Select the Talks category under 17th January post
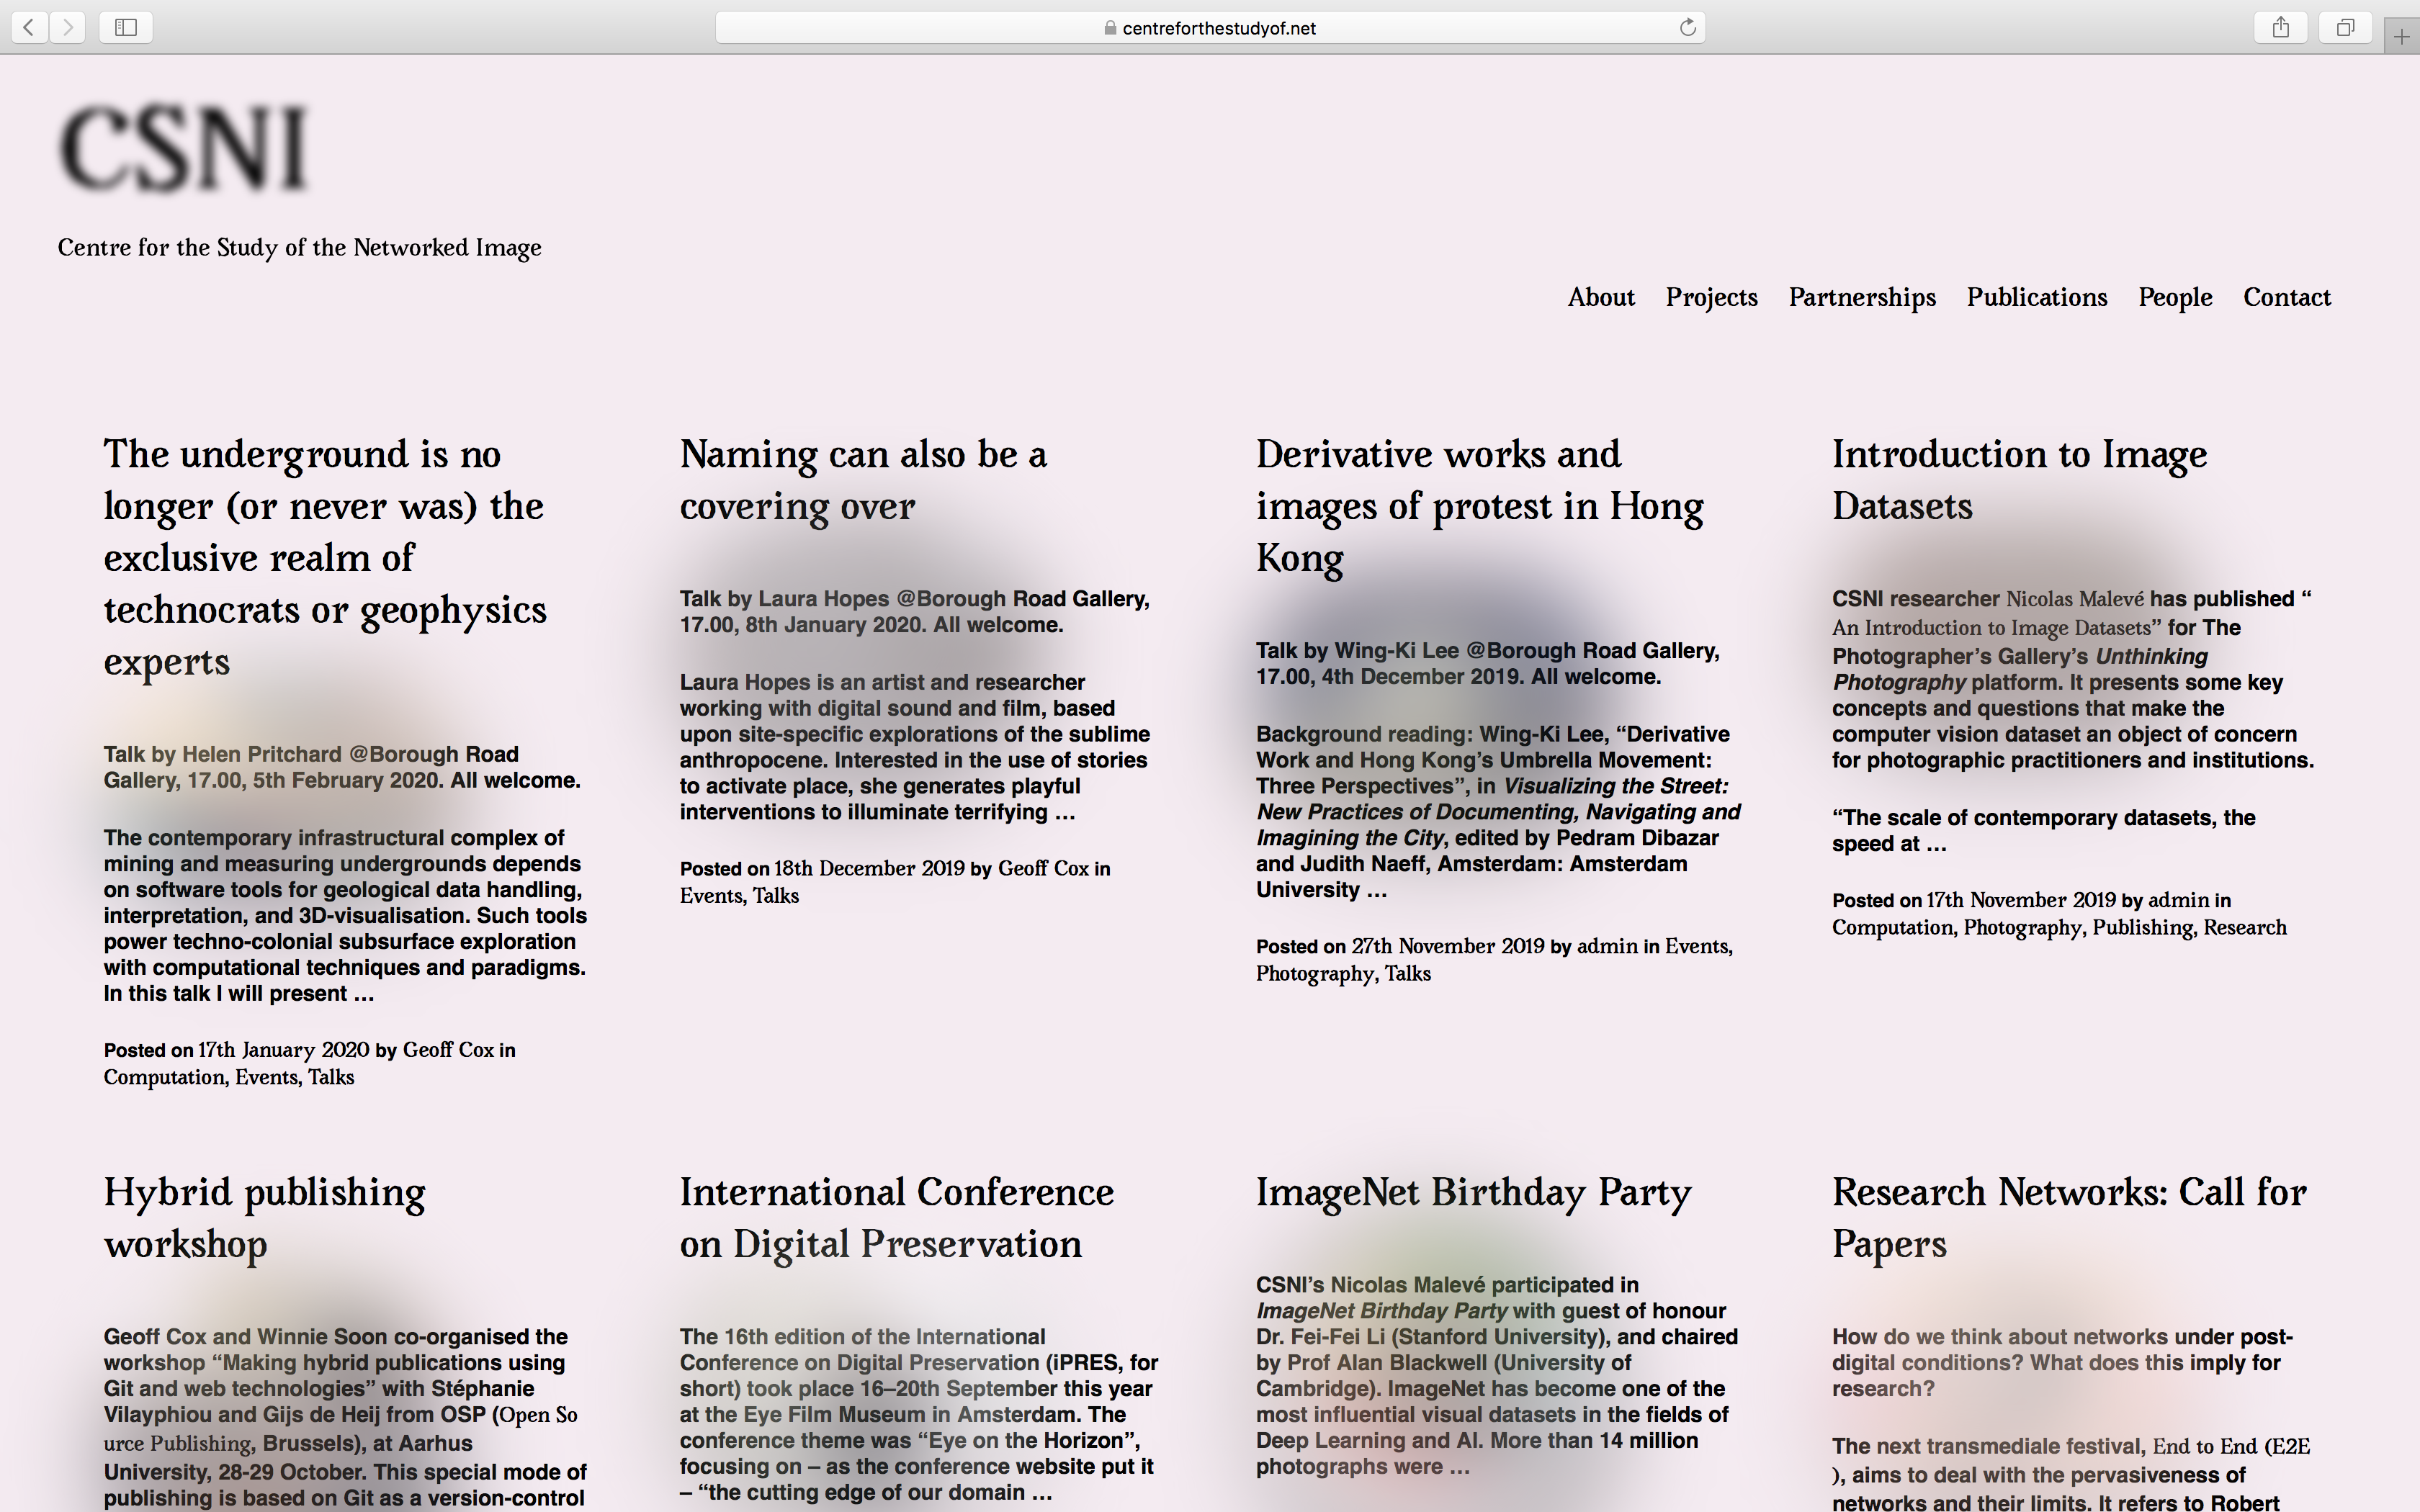The image size is (2420, 1512). coord(331,1077)
